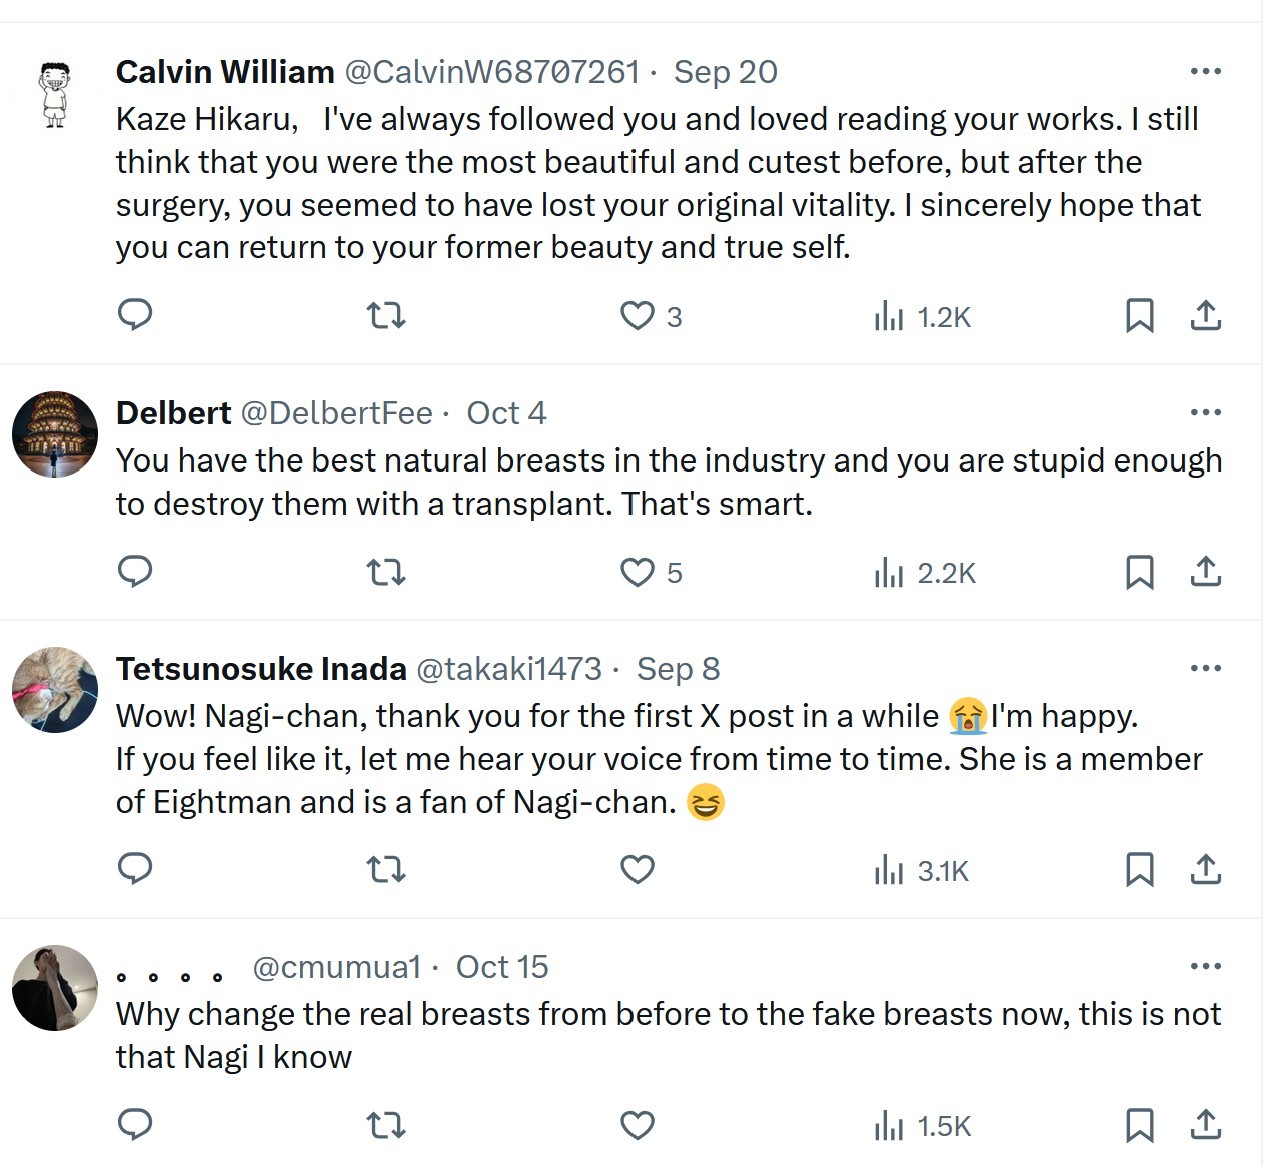Expand more menu on @cmumua1 tweet

(x=1206, y=966)
